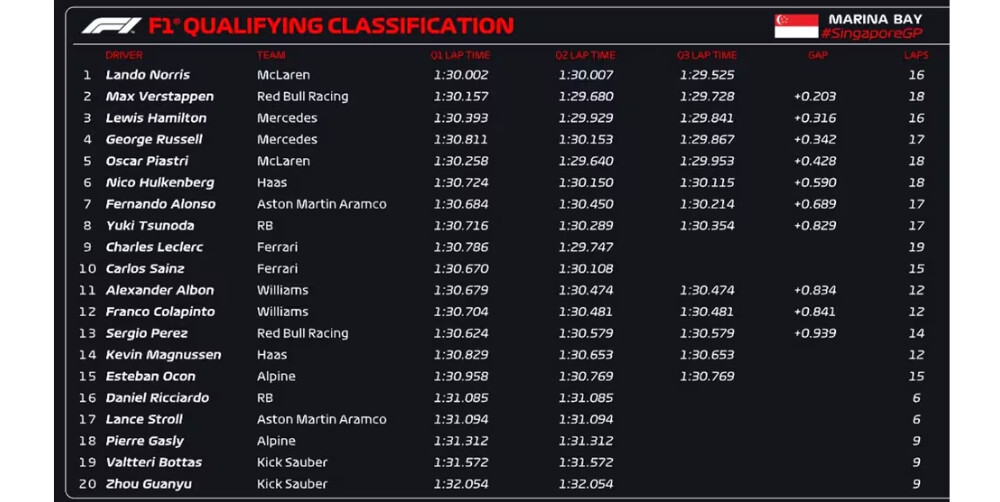Select driver Max Verstappen
1000x502 pixels.
[x=160, y=97]
